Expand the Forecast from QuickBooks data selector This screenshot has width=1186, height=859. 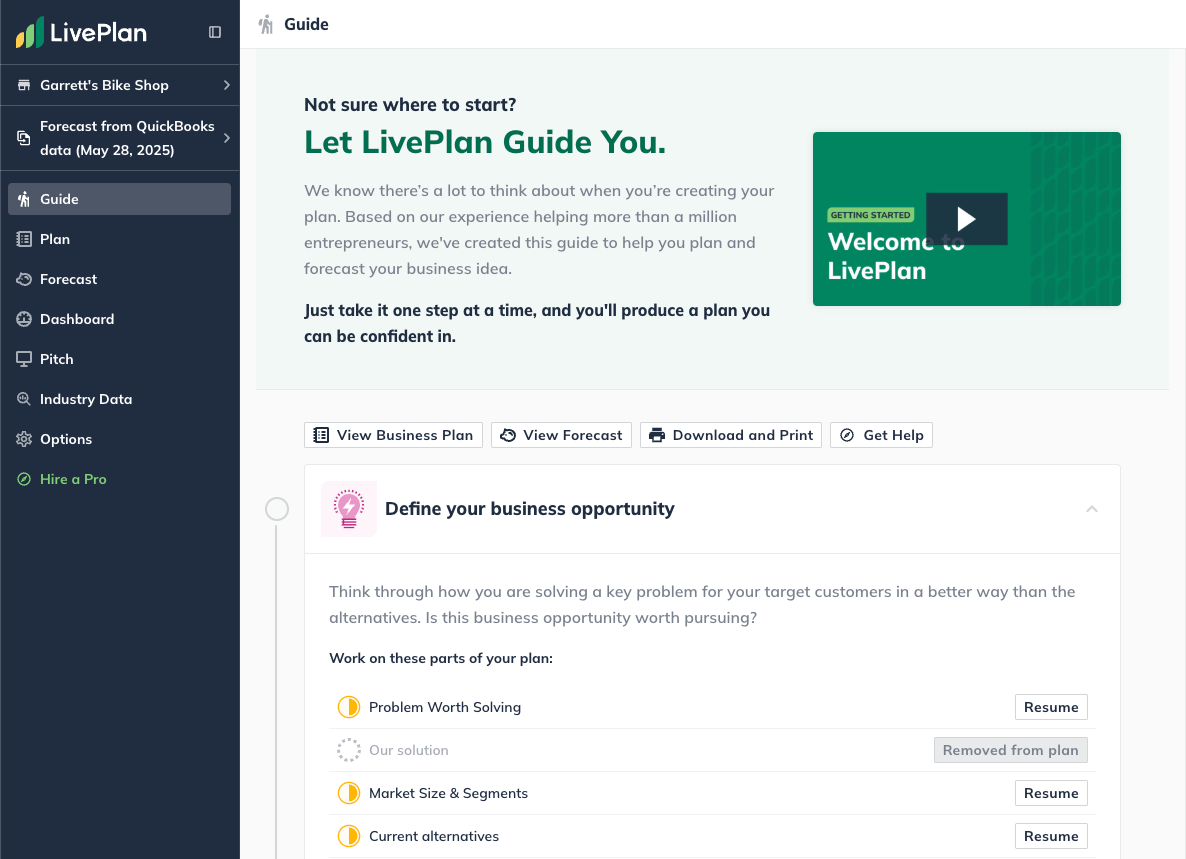click(120, 138)
